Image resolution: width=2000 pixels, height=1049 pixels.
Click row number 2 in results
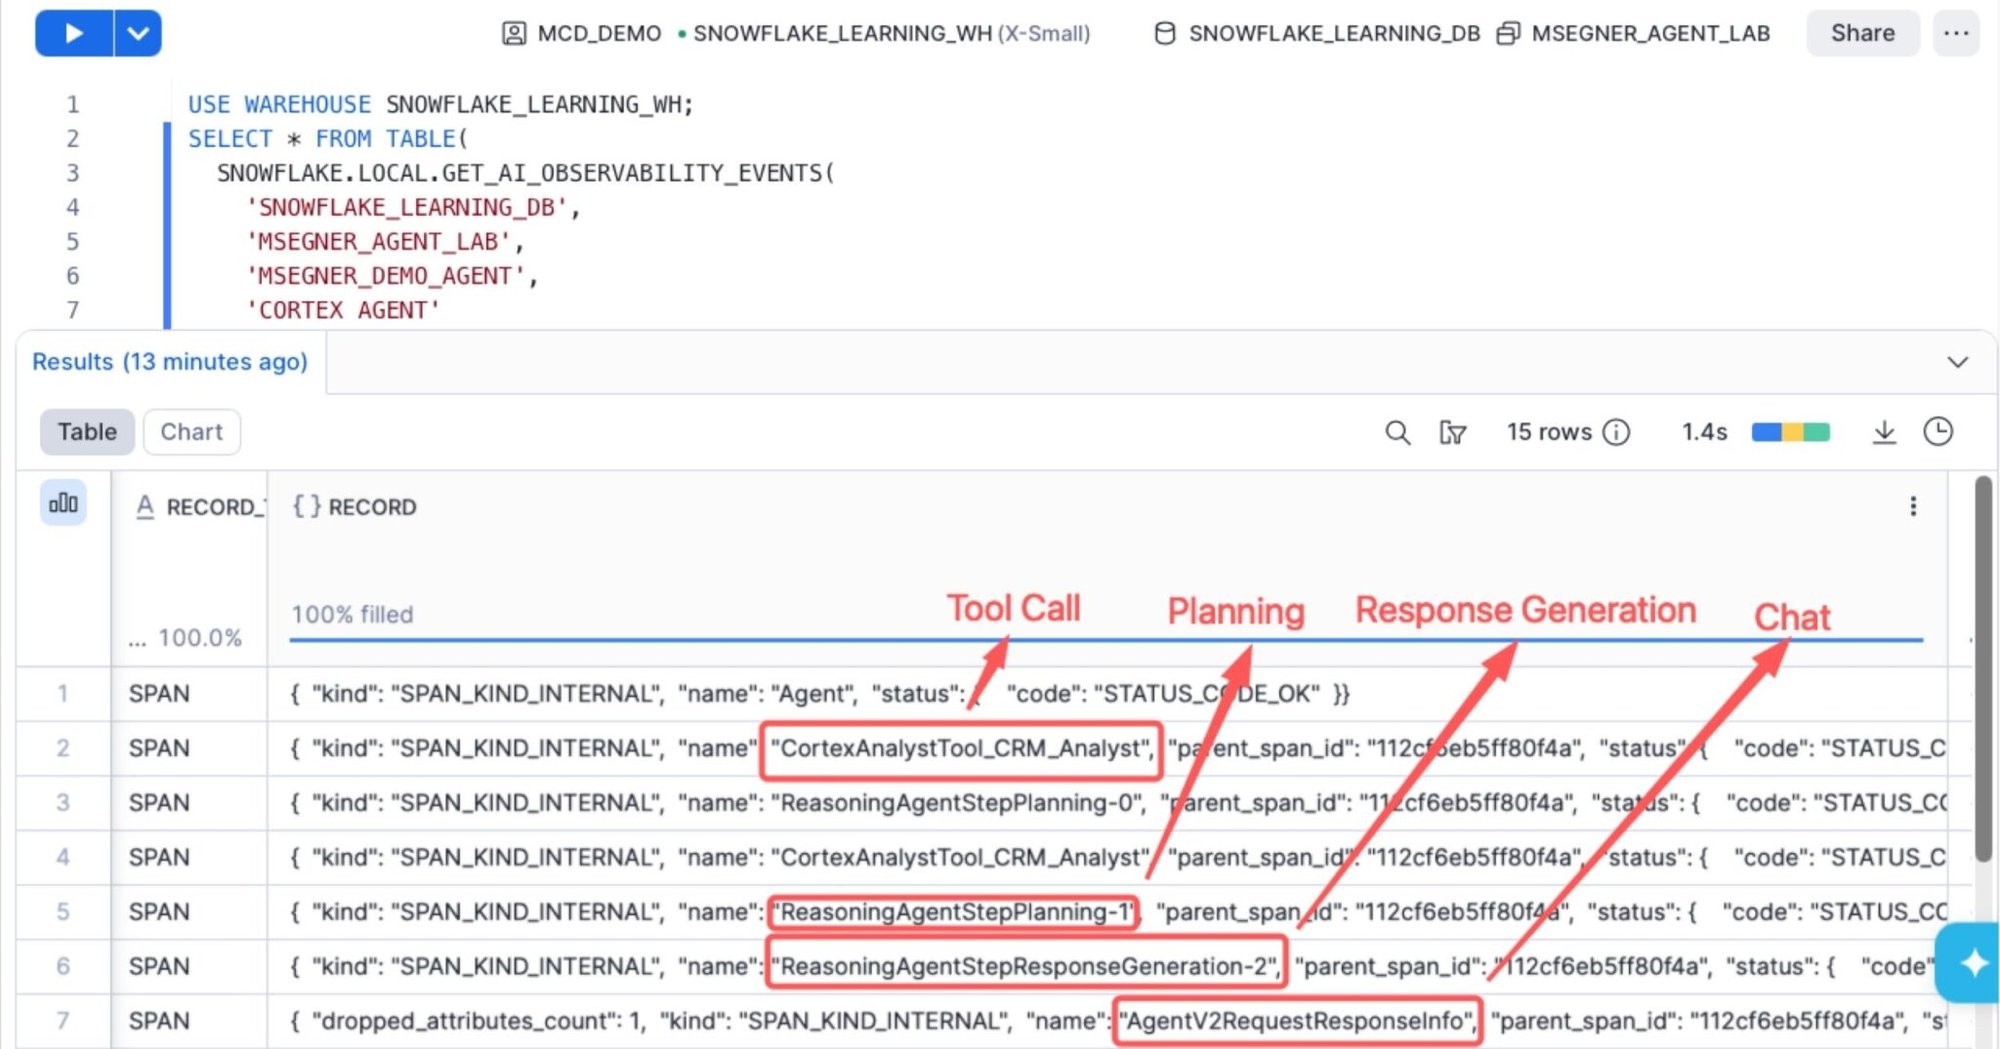[63, 748]
